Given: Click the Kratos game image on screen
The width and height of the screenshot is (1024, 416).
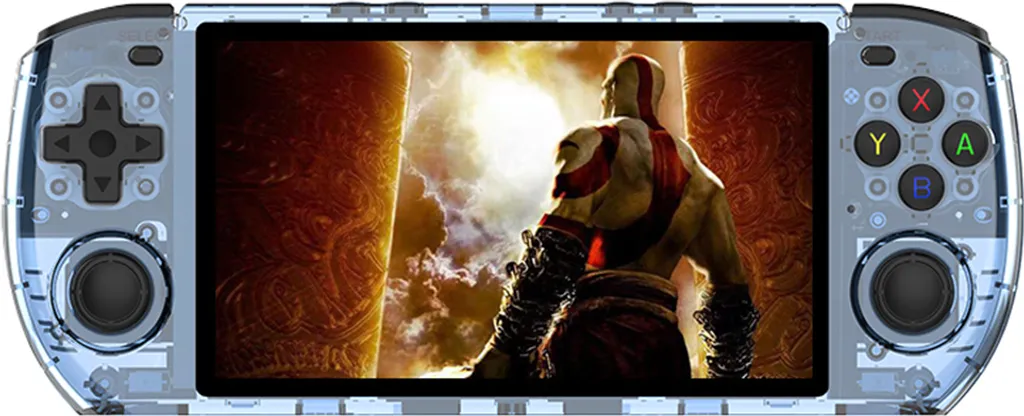Looking at the screenshot, I should (514, 210).
